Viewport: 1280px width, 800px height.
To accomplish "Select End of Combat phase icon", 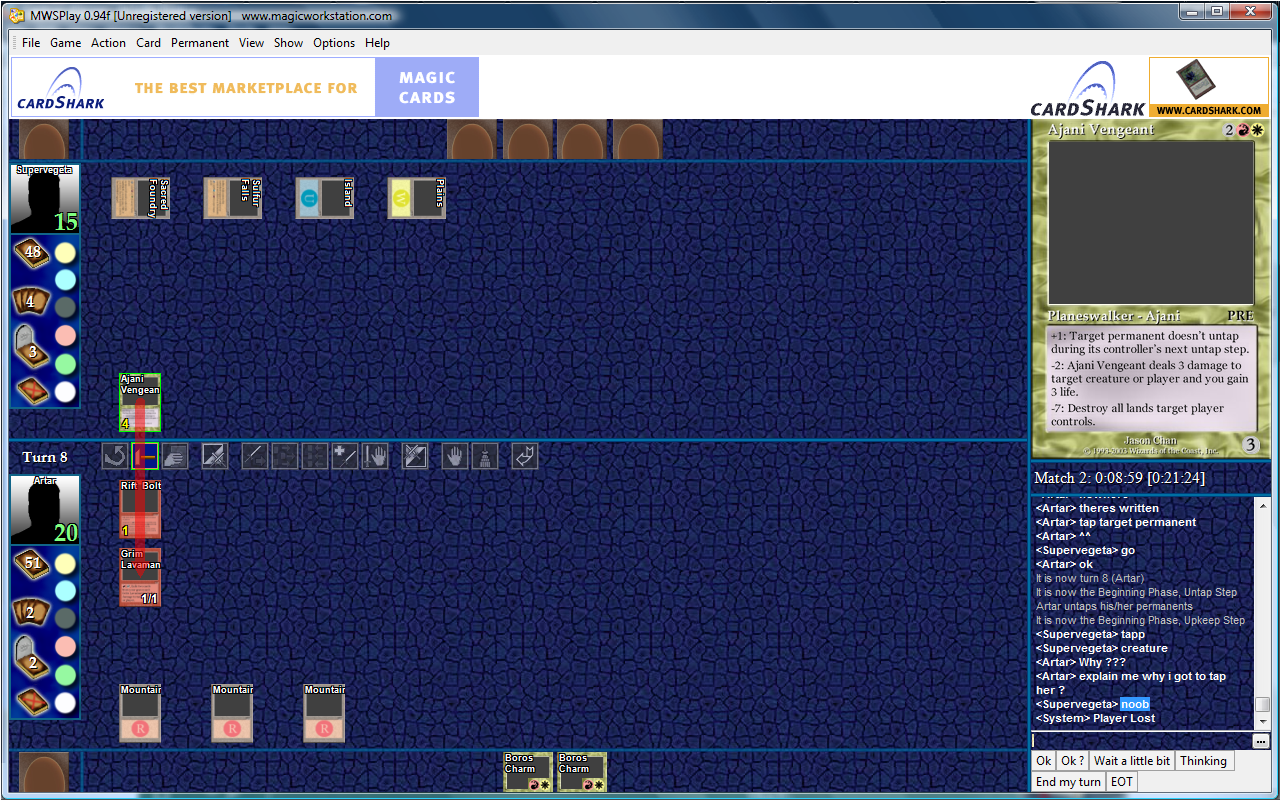I will [x=375, y=457].
